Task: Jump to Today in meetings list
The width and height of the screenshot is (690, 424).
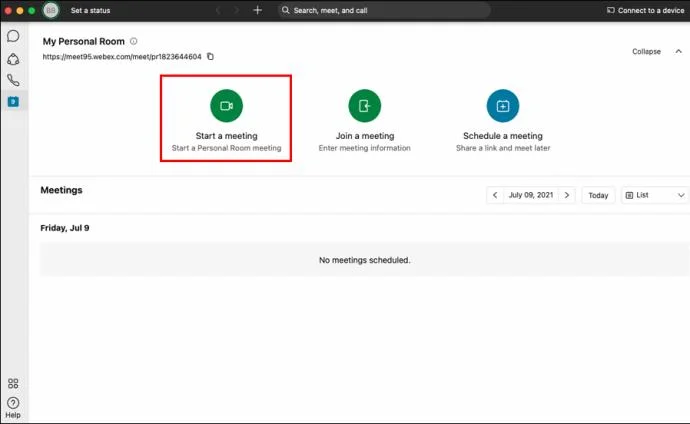Action: [598, 195]
